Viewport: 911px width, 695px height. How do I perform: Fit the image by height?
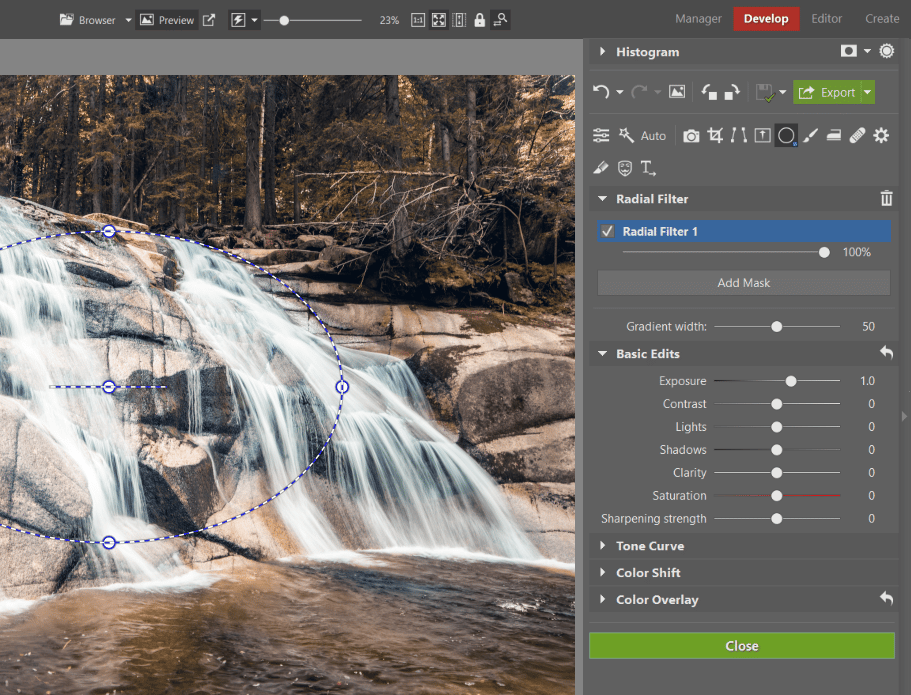pyautogui.click(x=459, y=20)
